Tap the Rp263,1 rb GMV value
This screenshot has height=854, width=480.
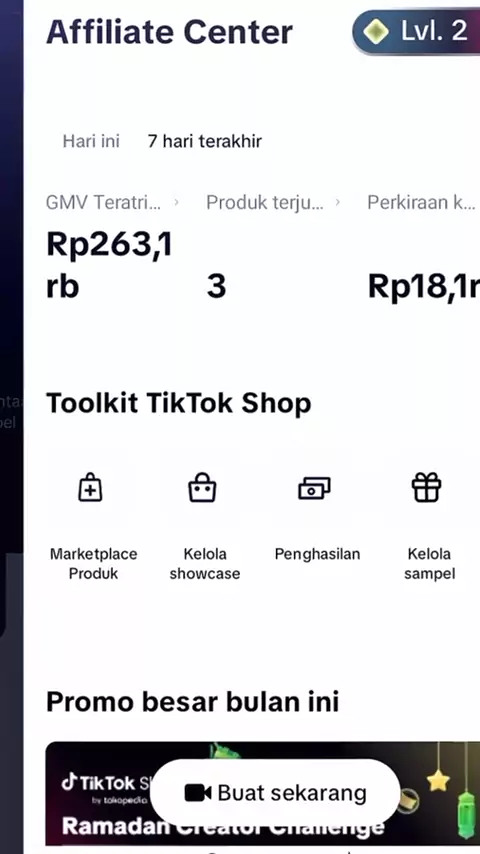109,265
